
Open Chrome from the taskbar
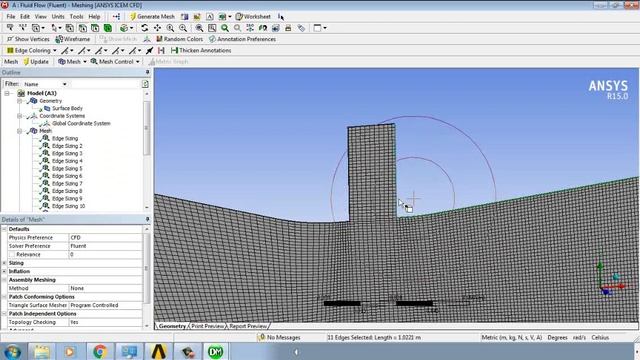click(100, 351)
